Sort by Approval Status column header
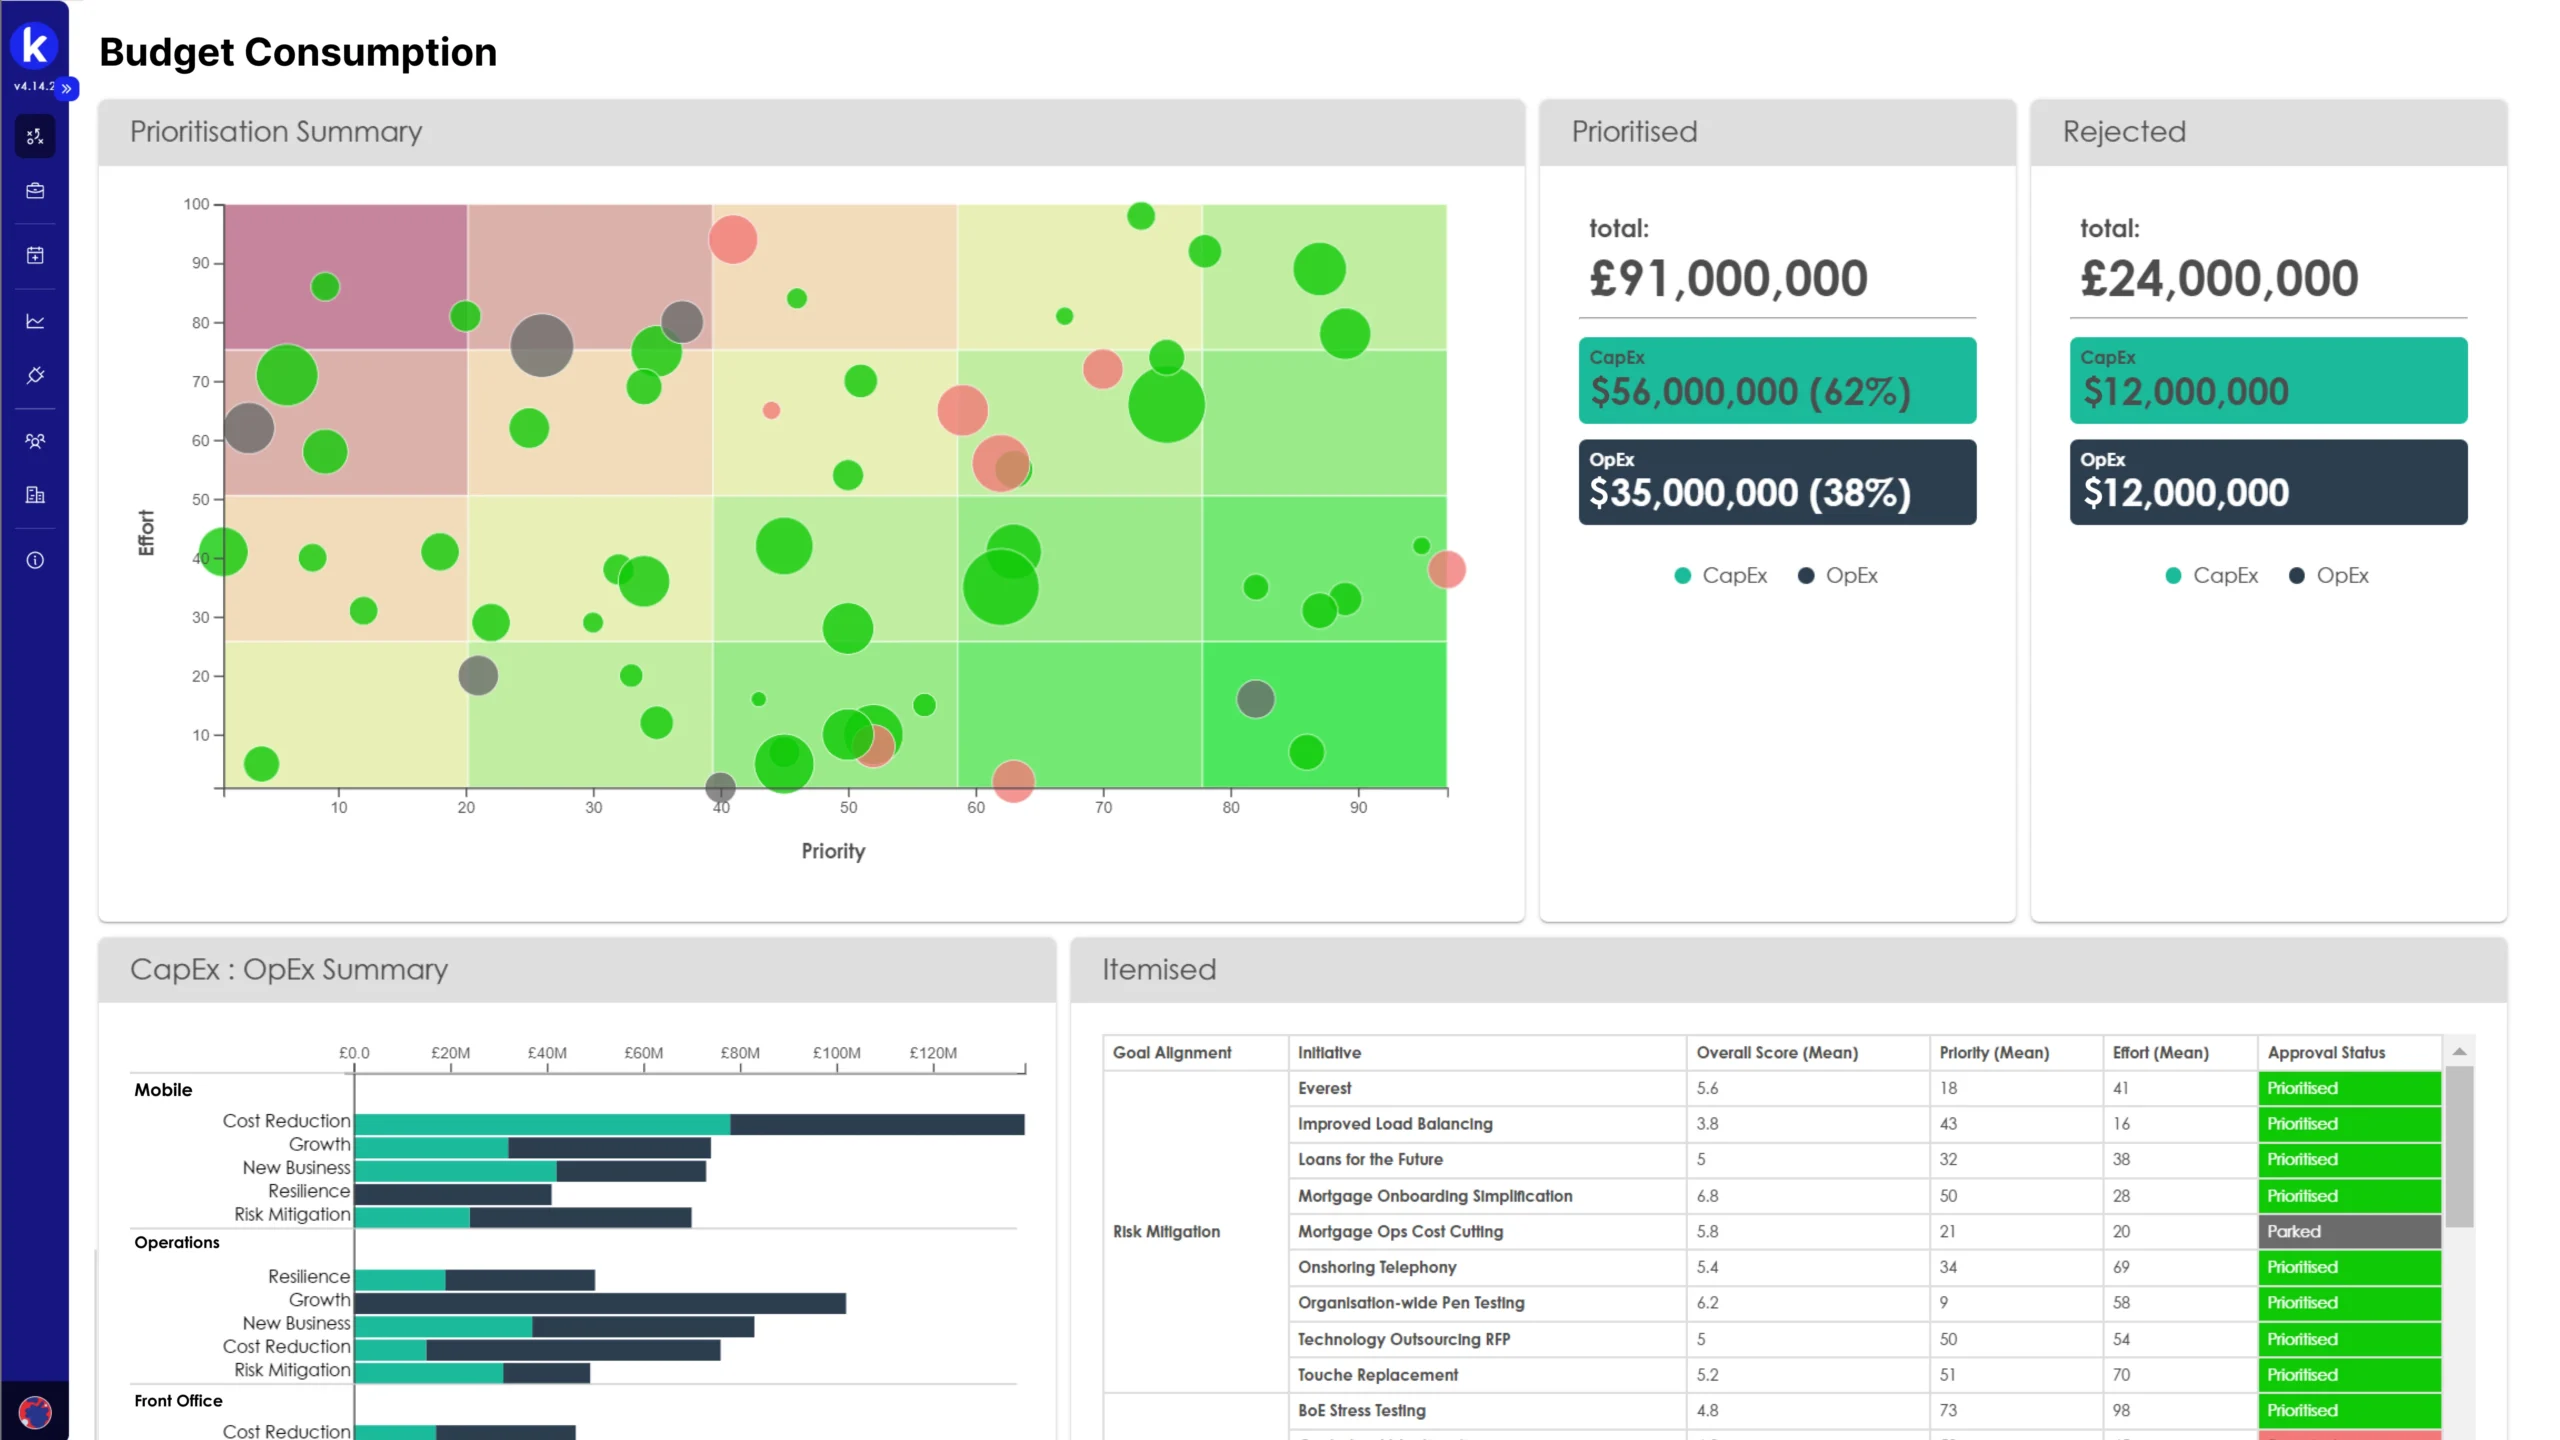Image resolution: width=2560 pixels, height=1440 pixels. [x=2325, y=1052]
